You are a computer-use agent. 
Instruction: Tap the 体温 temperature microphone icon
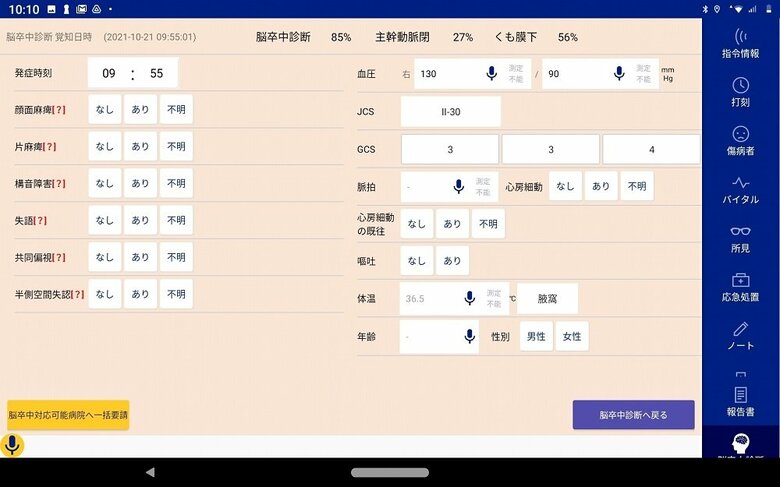470,298
